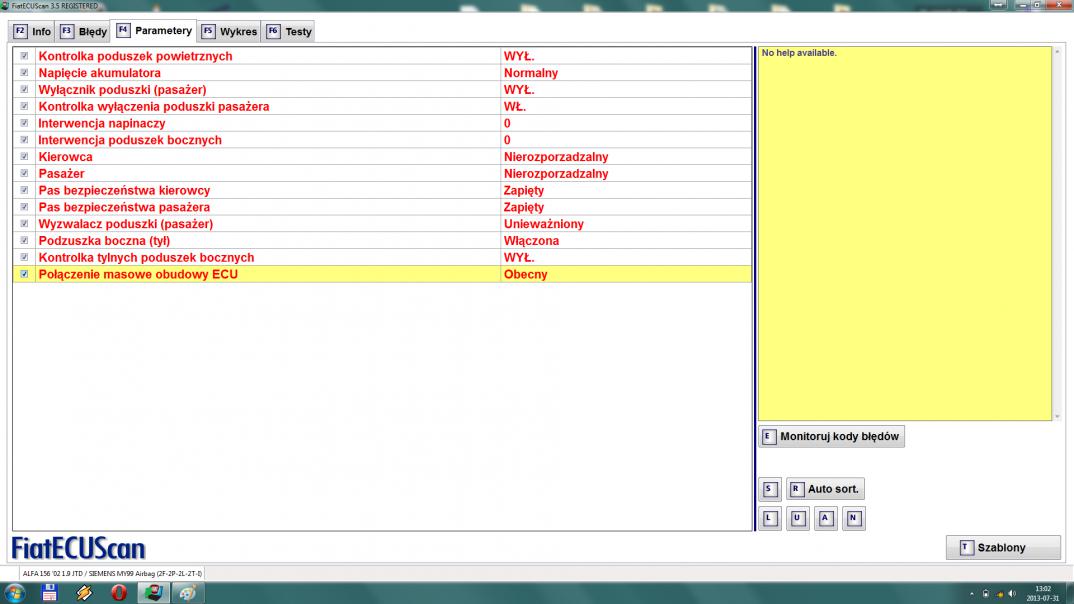Viewport: 1074px width, 604px height.
Task: Toggle the Pasażer parameter checkbox
Action: 24,173
